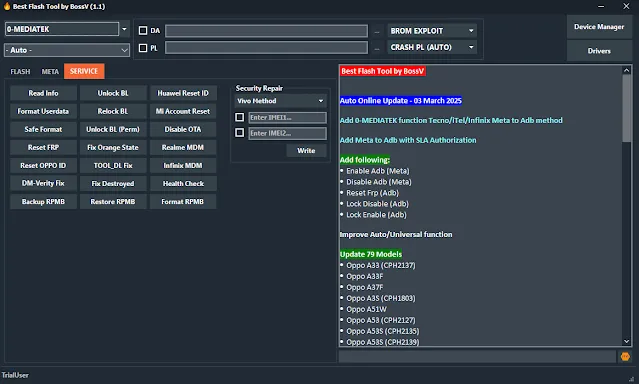This screenshot has height=384, width=639.
Task: Click the Device Manager button
Action: tap(599, 27)
